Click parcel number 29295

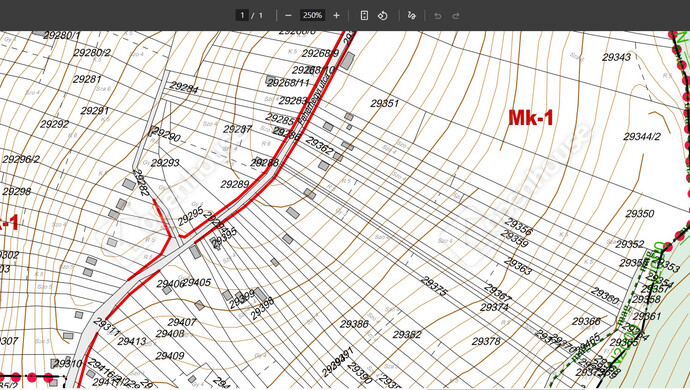[191, 216]
